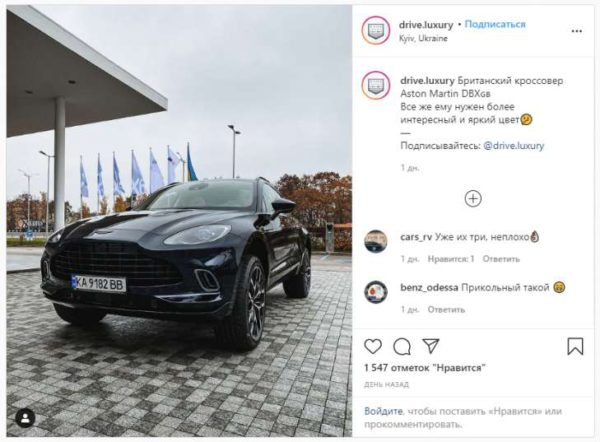Open the Aston Martin DBX photo
Screen dimensions: 600x442
click(179, 221)
